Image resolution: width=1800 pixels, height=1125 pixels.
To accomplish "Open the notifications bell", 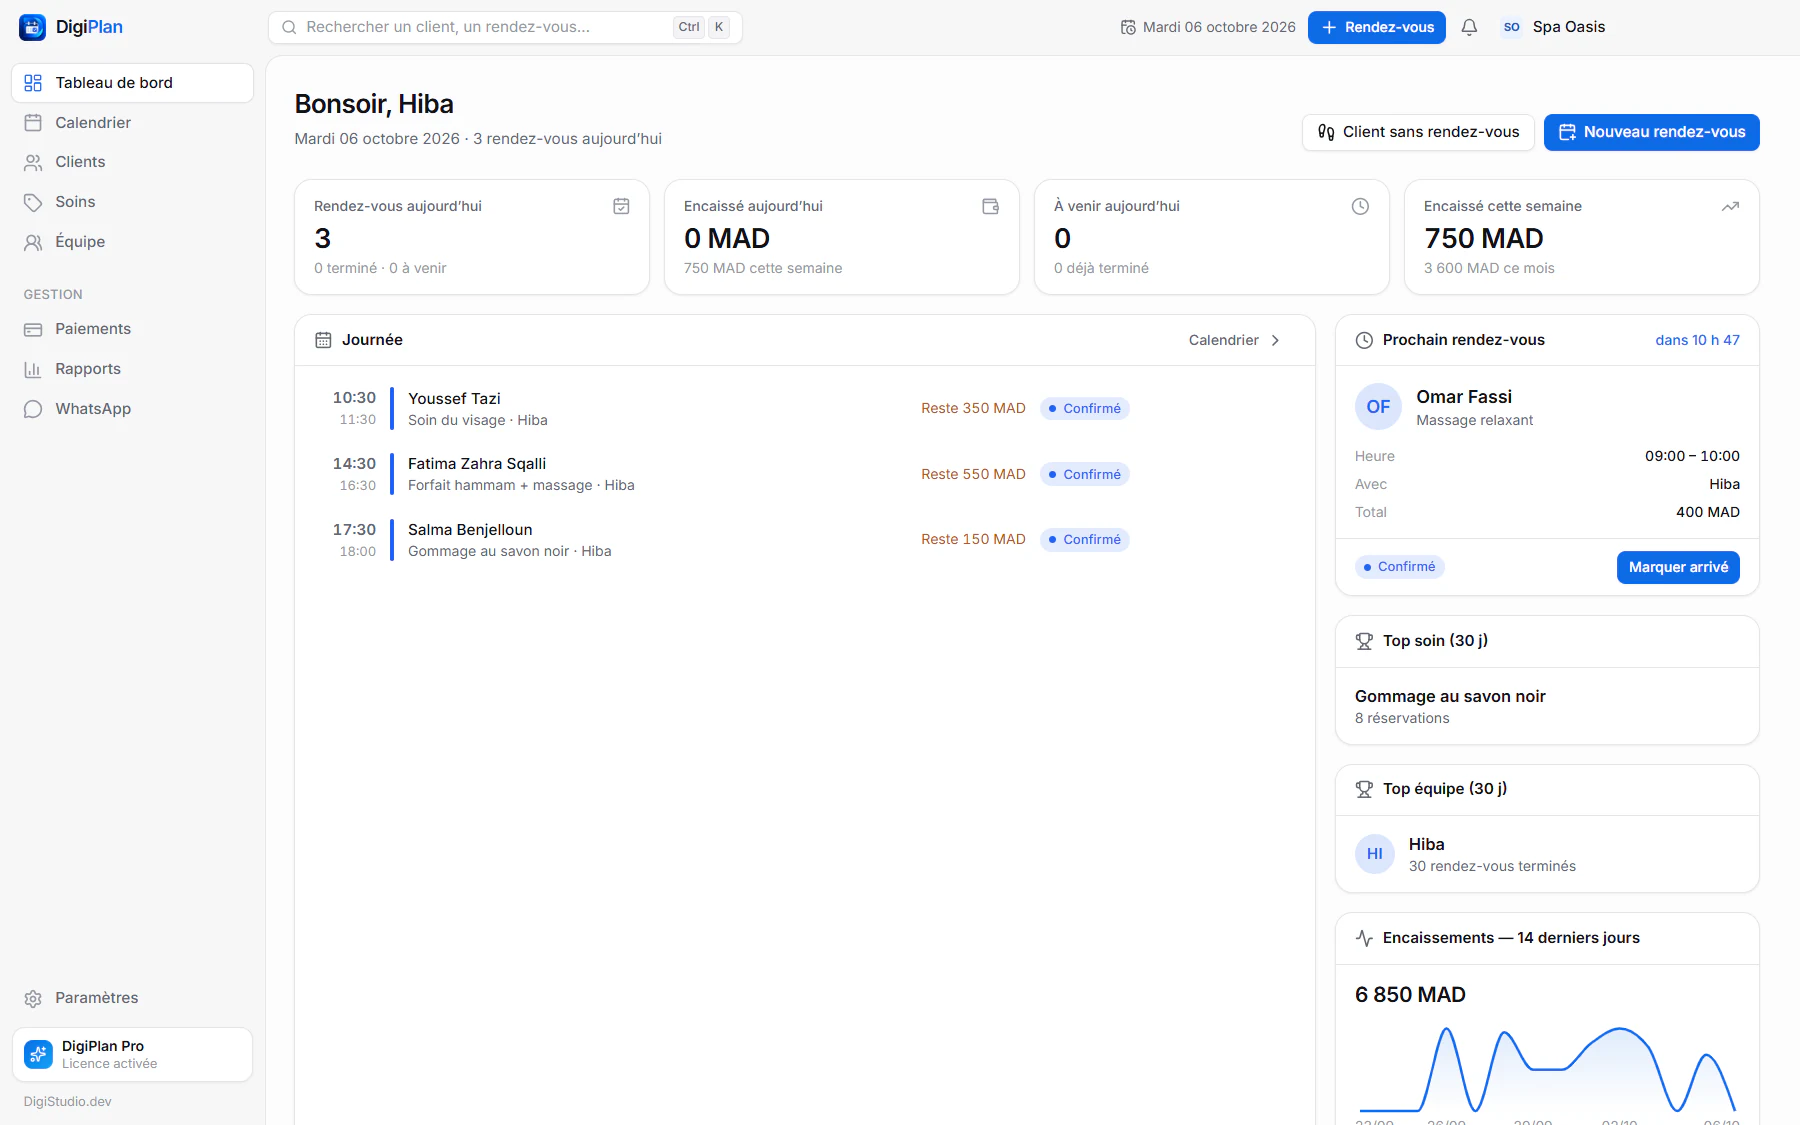I will [x=1469, y=27].
